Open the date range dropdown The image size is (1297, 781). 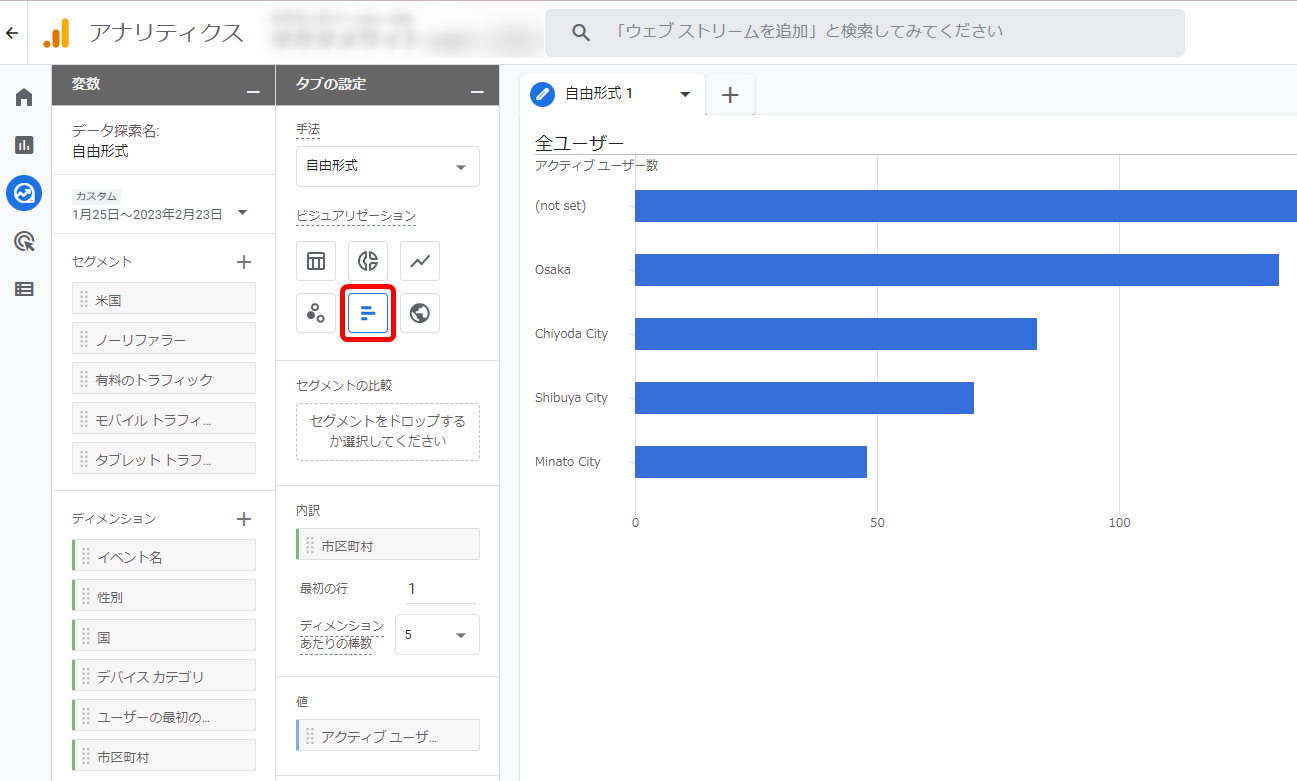click(242, 212)
